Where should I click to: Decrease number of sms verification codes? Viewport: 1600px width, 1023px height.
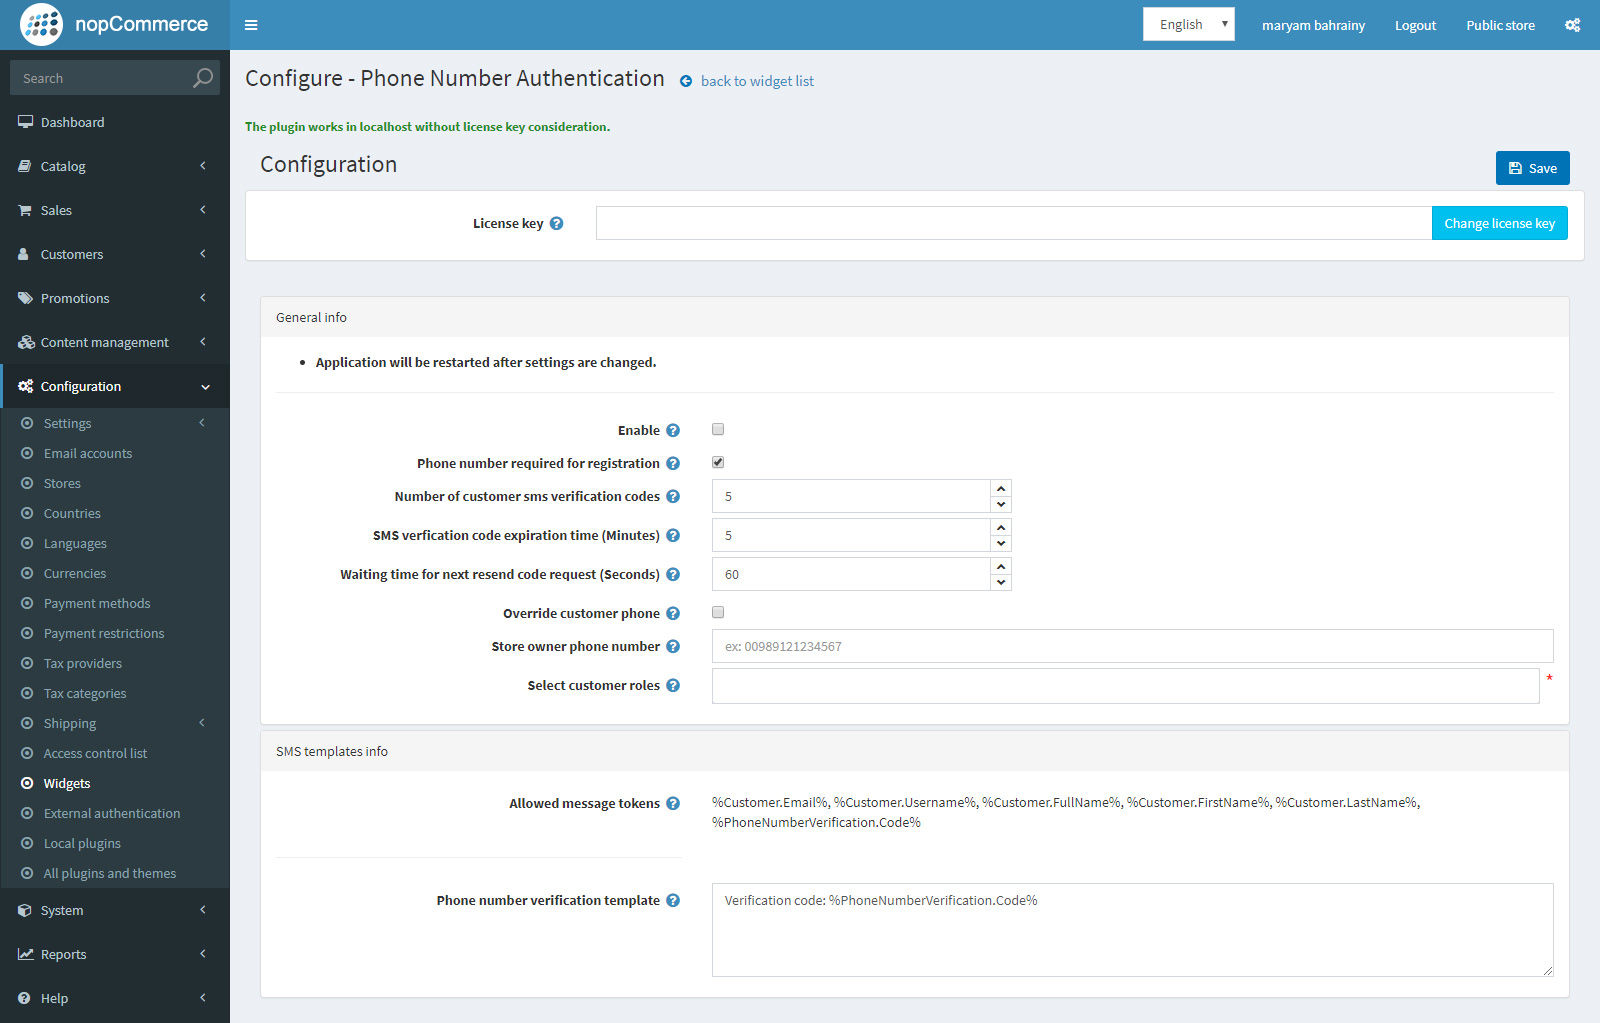click(1001, 504)
